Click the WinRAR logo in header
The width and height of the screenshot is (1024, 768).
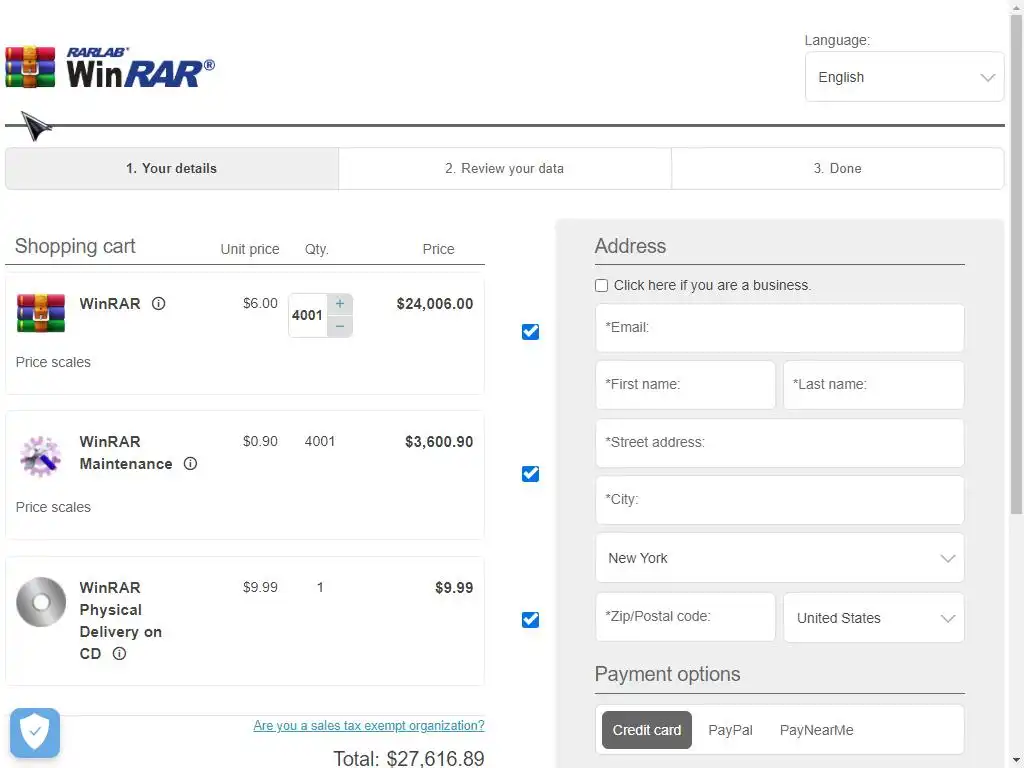(110, 67)
